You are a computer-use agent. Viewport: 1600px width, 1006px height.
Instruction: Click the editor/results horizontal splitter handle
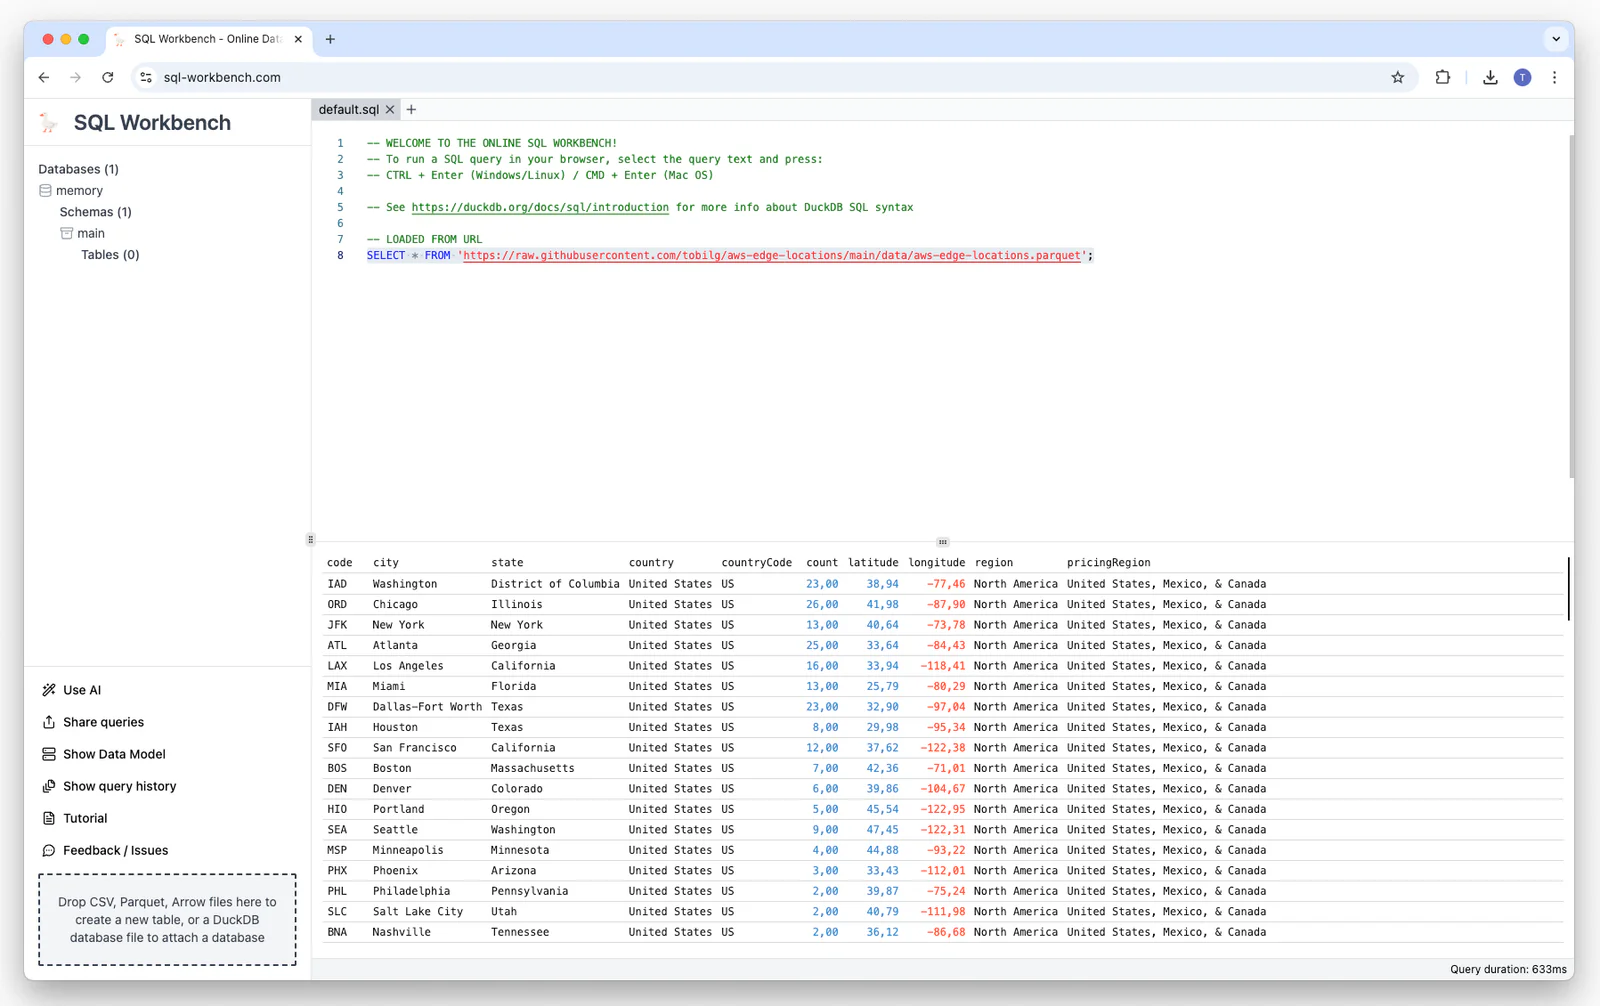pyautogui.click(x=942, y=542)
